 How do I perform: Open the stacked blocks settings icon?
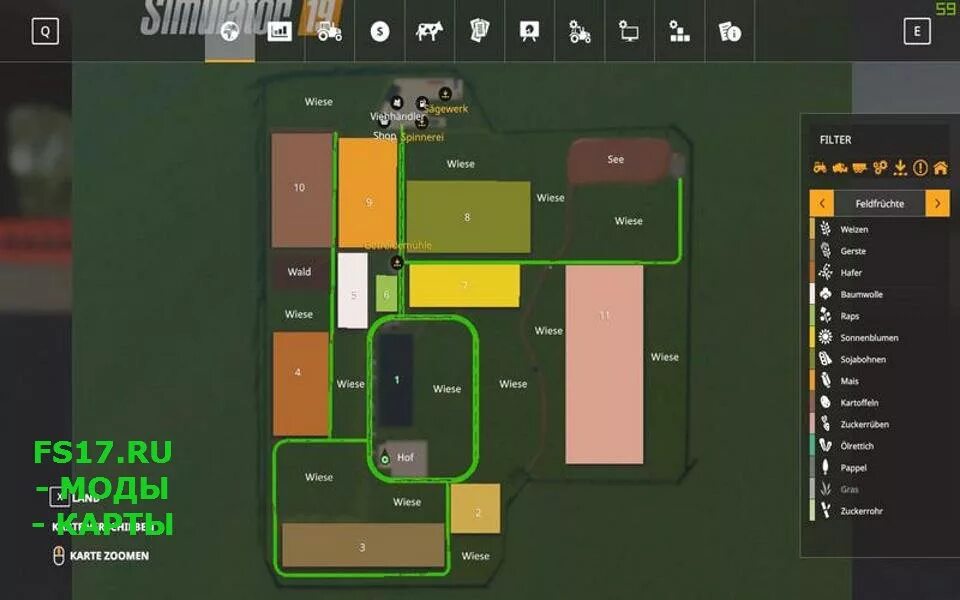click(x=679, y=31)
